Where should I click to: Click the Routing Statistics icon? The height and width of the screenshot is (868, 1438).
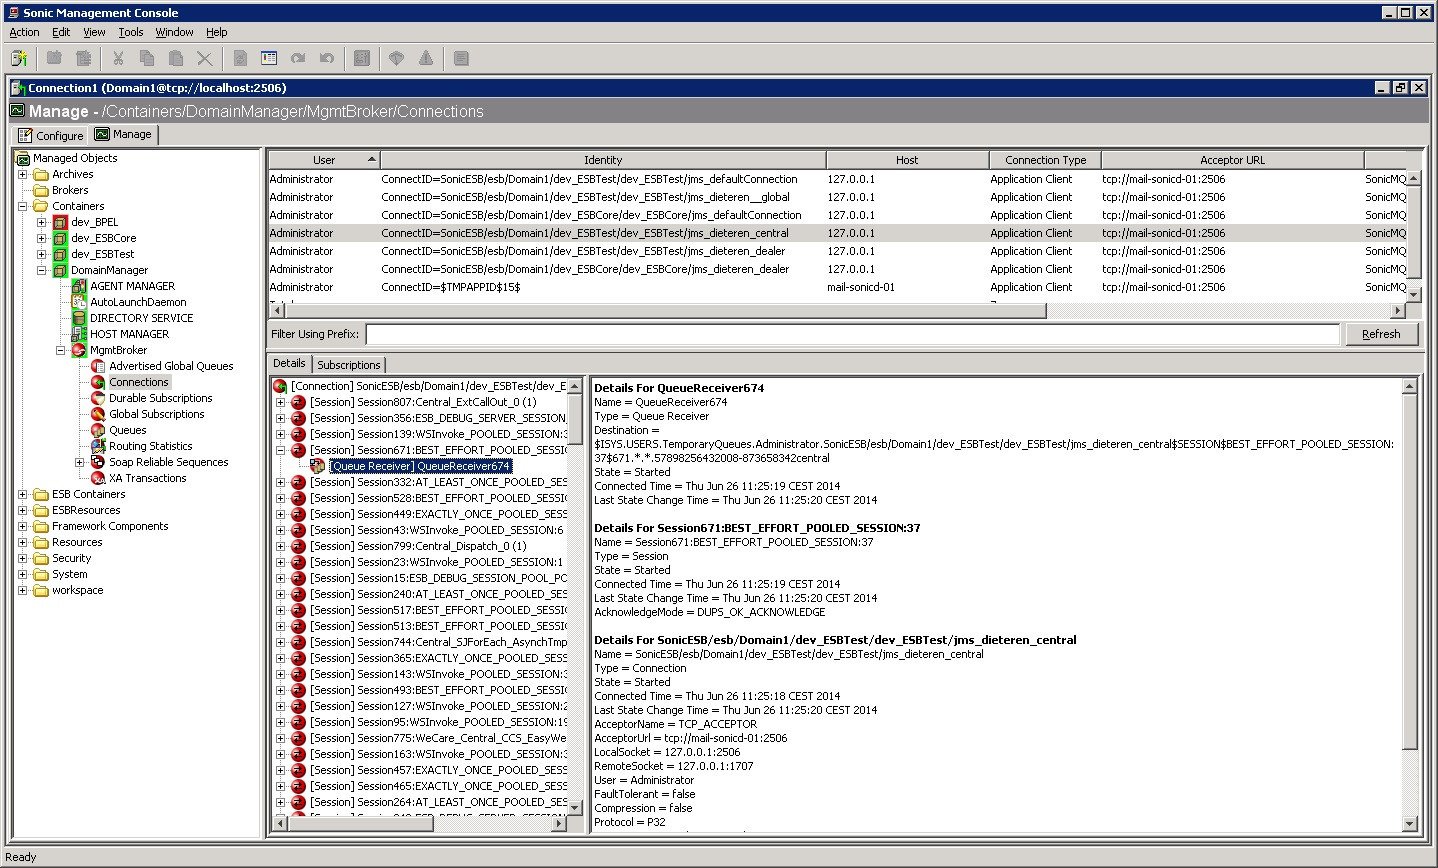98,446
